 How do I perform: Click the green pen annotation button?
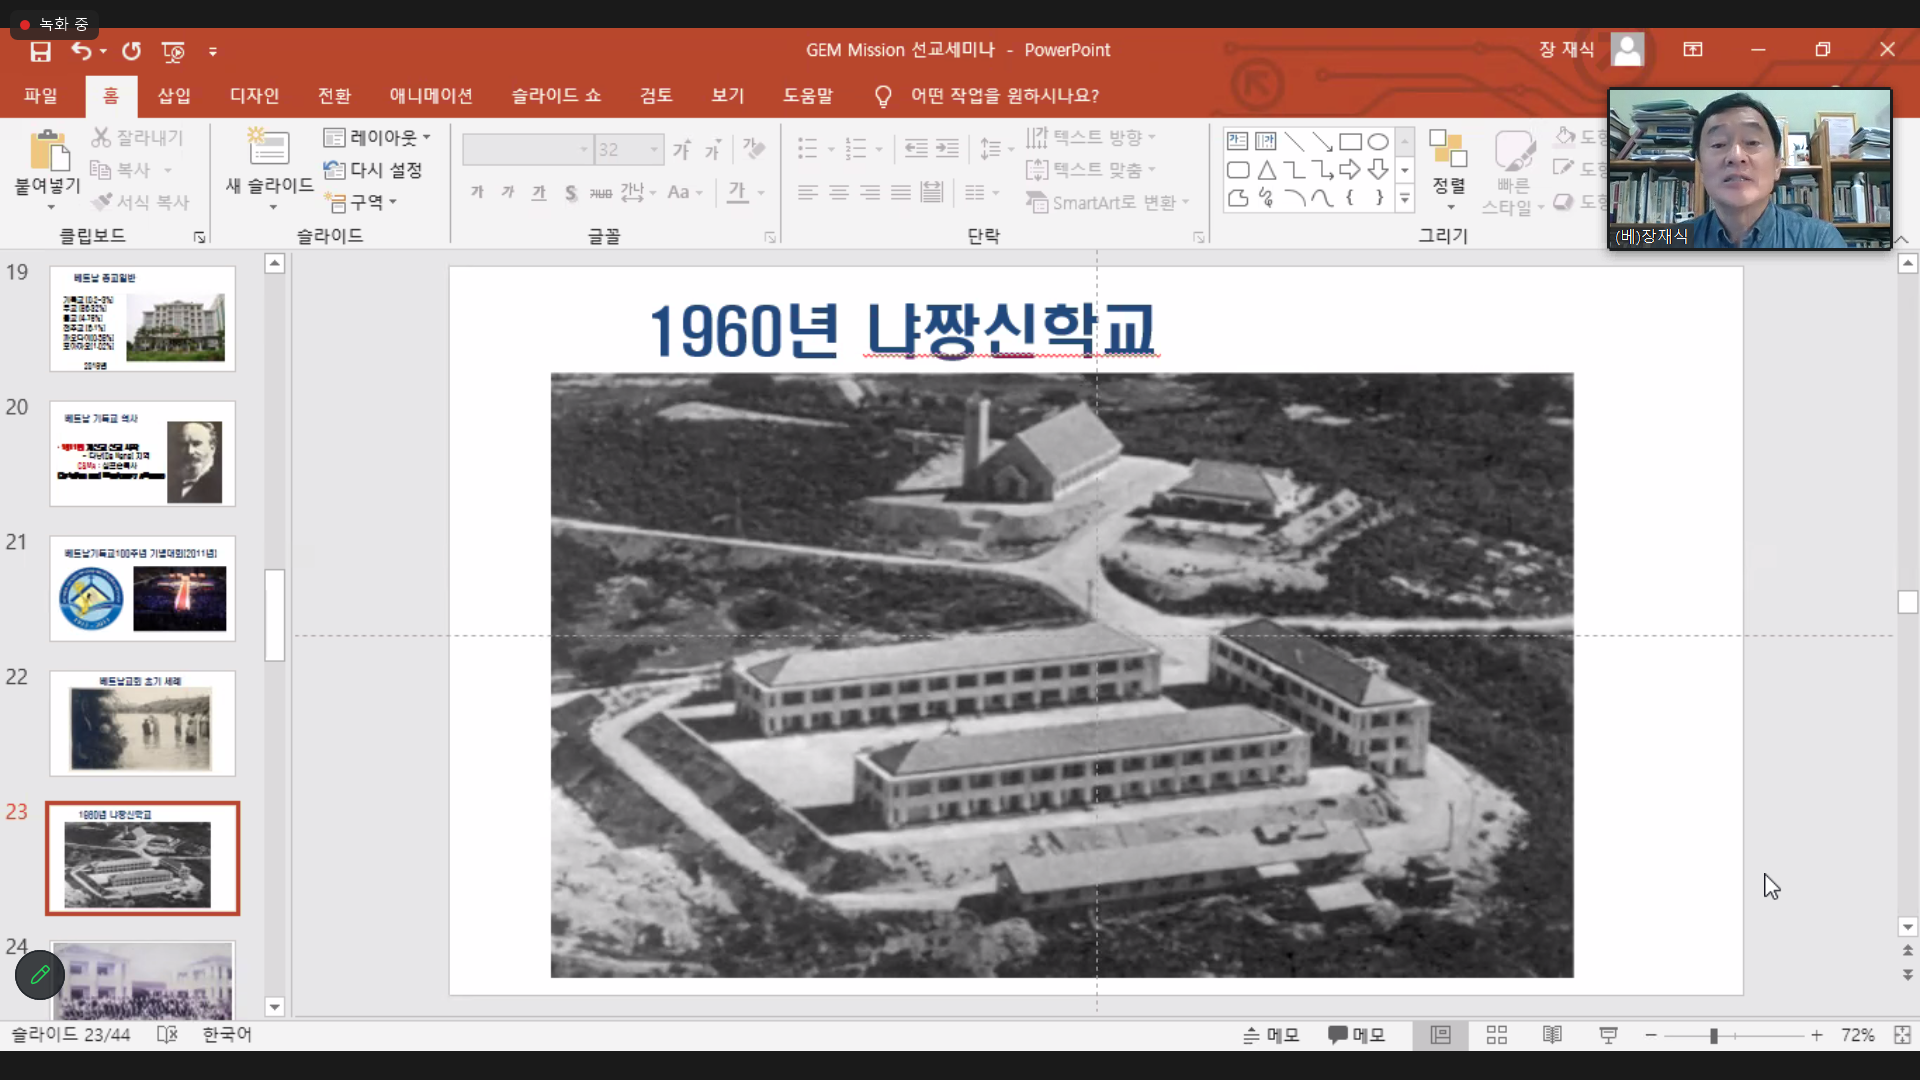pyautogui.click(x=40, y=974)
